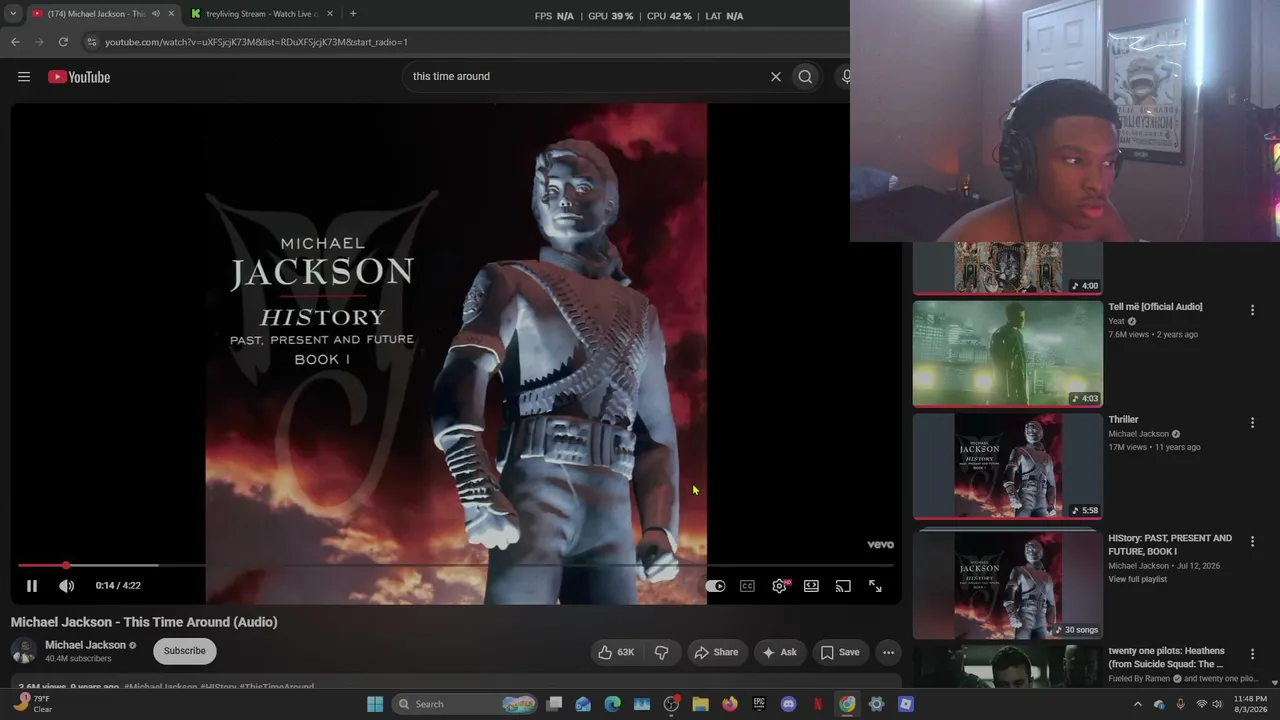Open the player settings gear

pos(779,586)
